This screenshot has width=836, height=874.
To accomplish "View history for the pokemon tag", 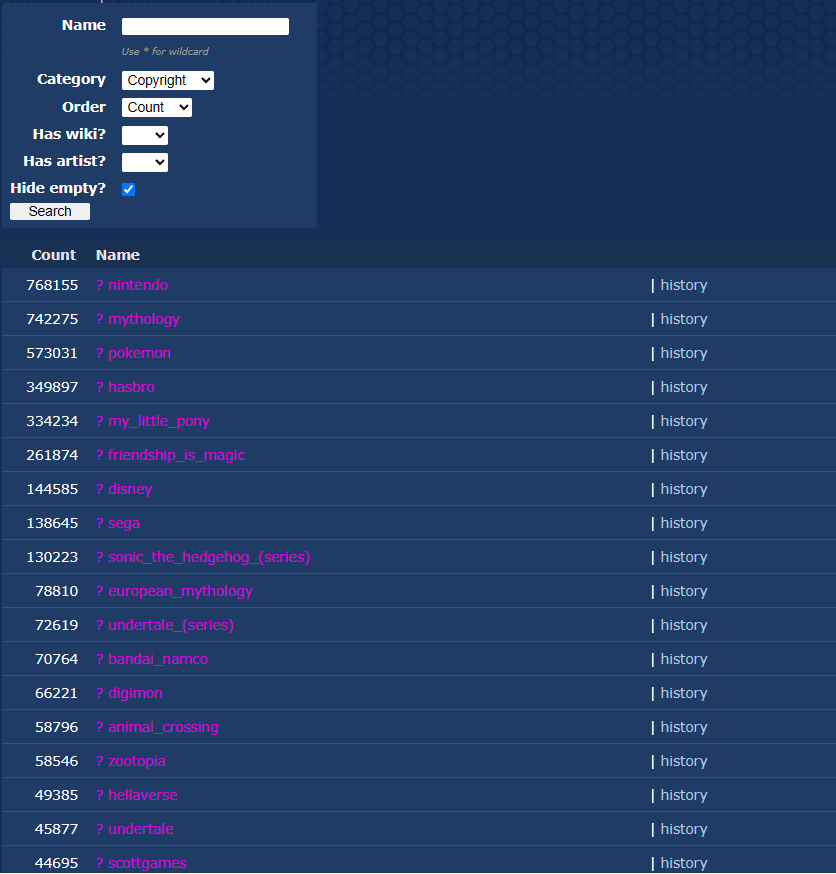I will [684, 353].
